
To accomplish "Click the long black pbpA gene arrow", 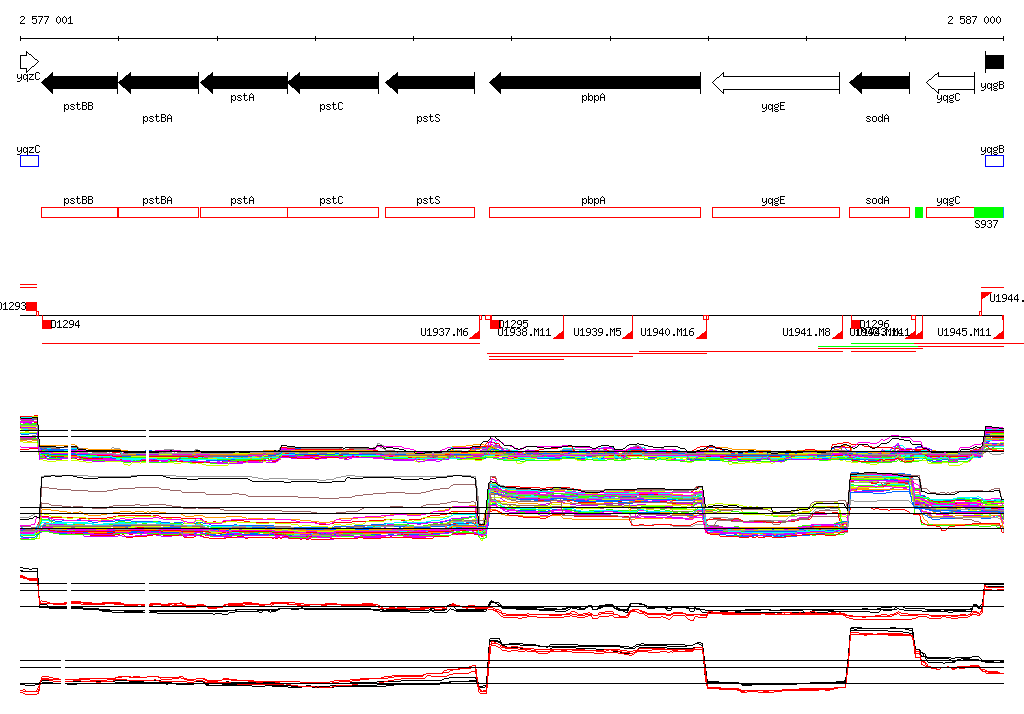I will [x=595, y=83].
